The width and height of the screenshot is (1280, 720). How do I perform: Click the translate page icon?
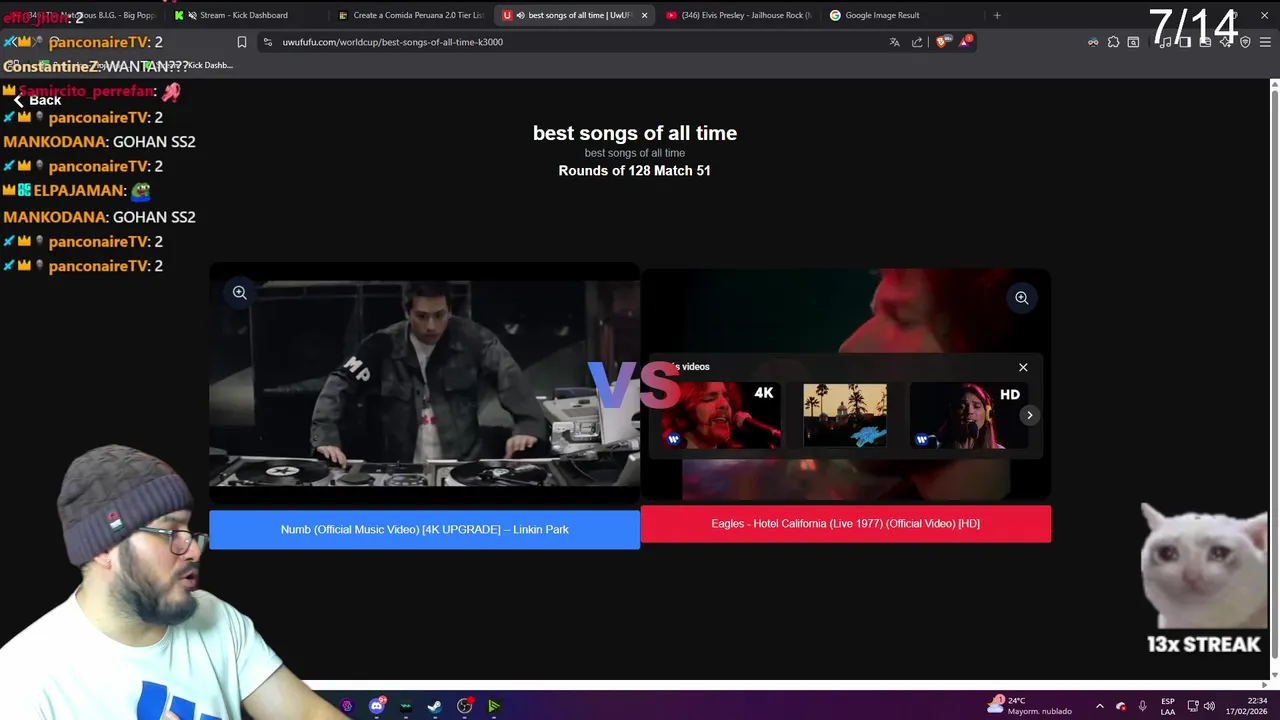click(x=894, y=42)
